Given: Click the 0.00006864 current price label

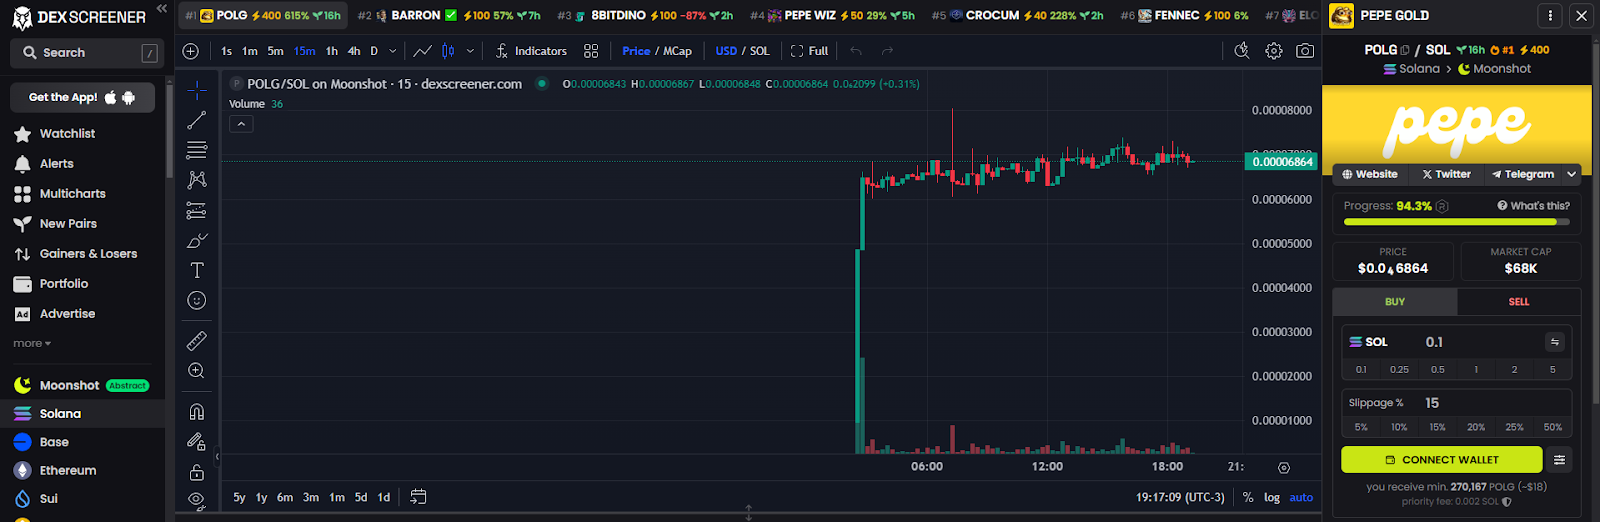Looking at the screenshot, I should pyautogui.click(x=1281, y=162).
